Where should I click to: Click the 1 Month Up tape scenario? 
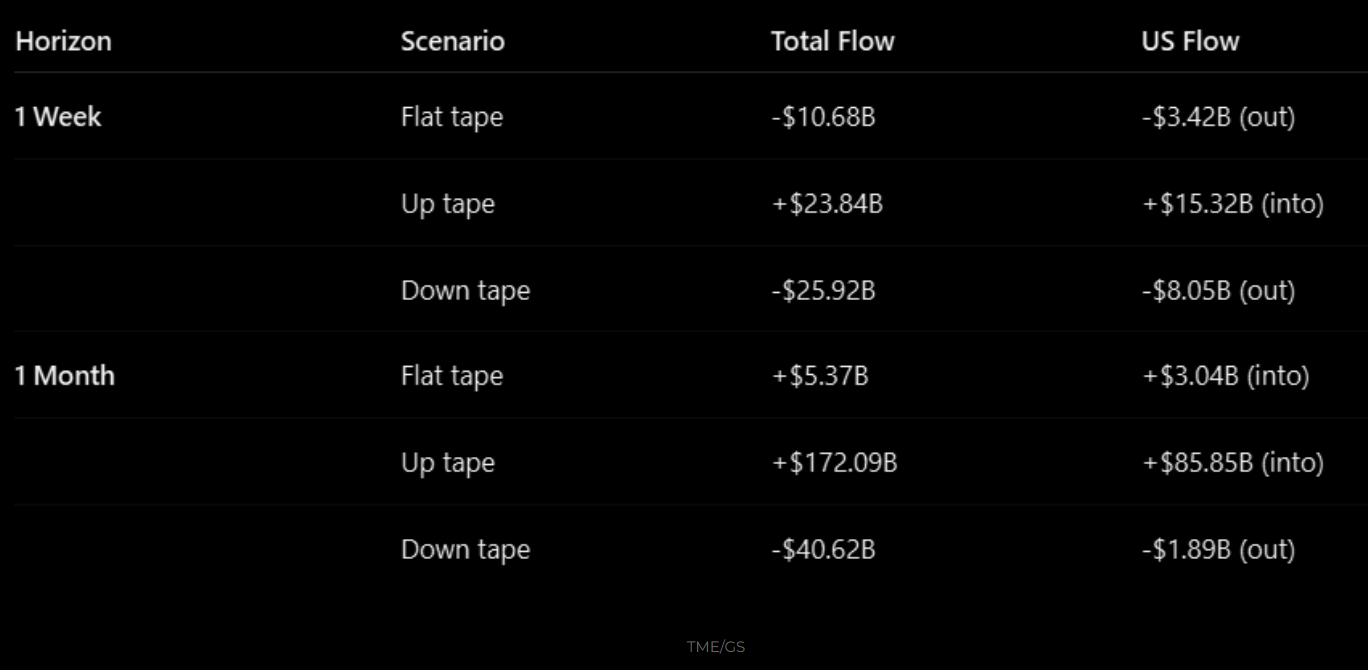448,463
